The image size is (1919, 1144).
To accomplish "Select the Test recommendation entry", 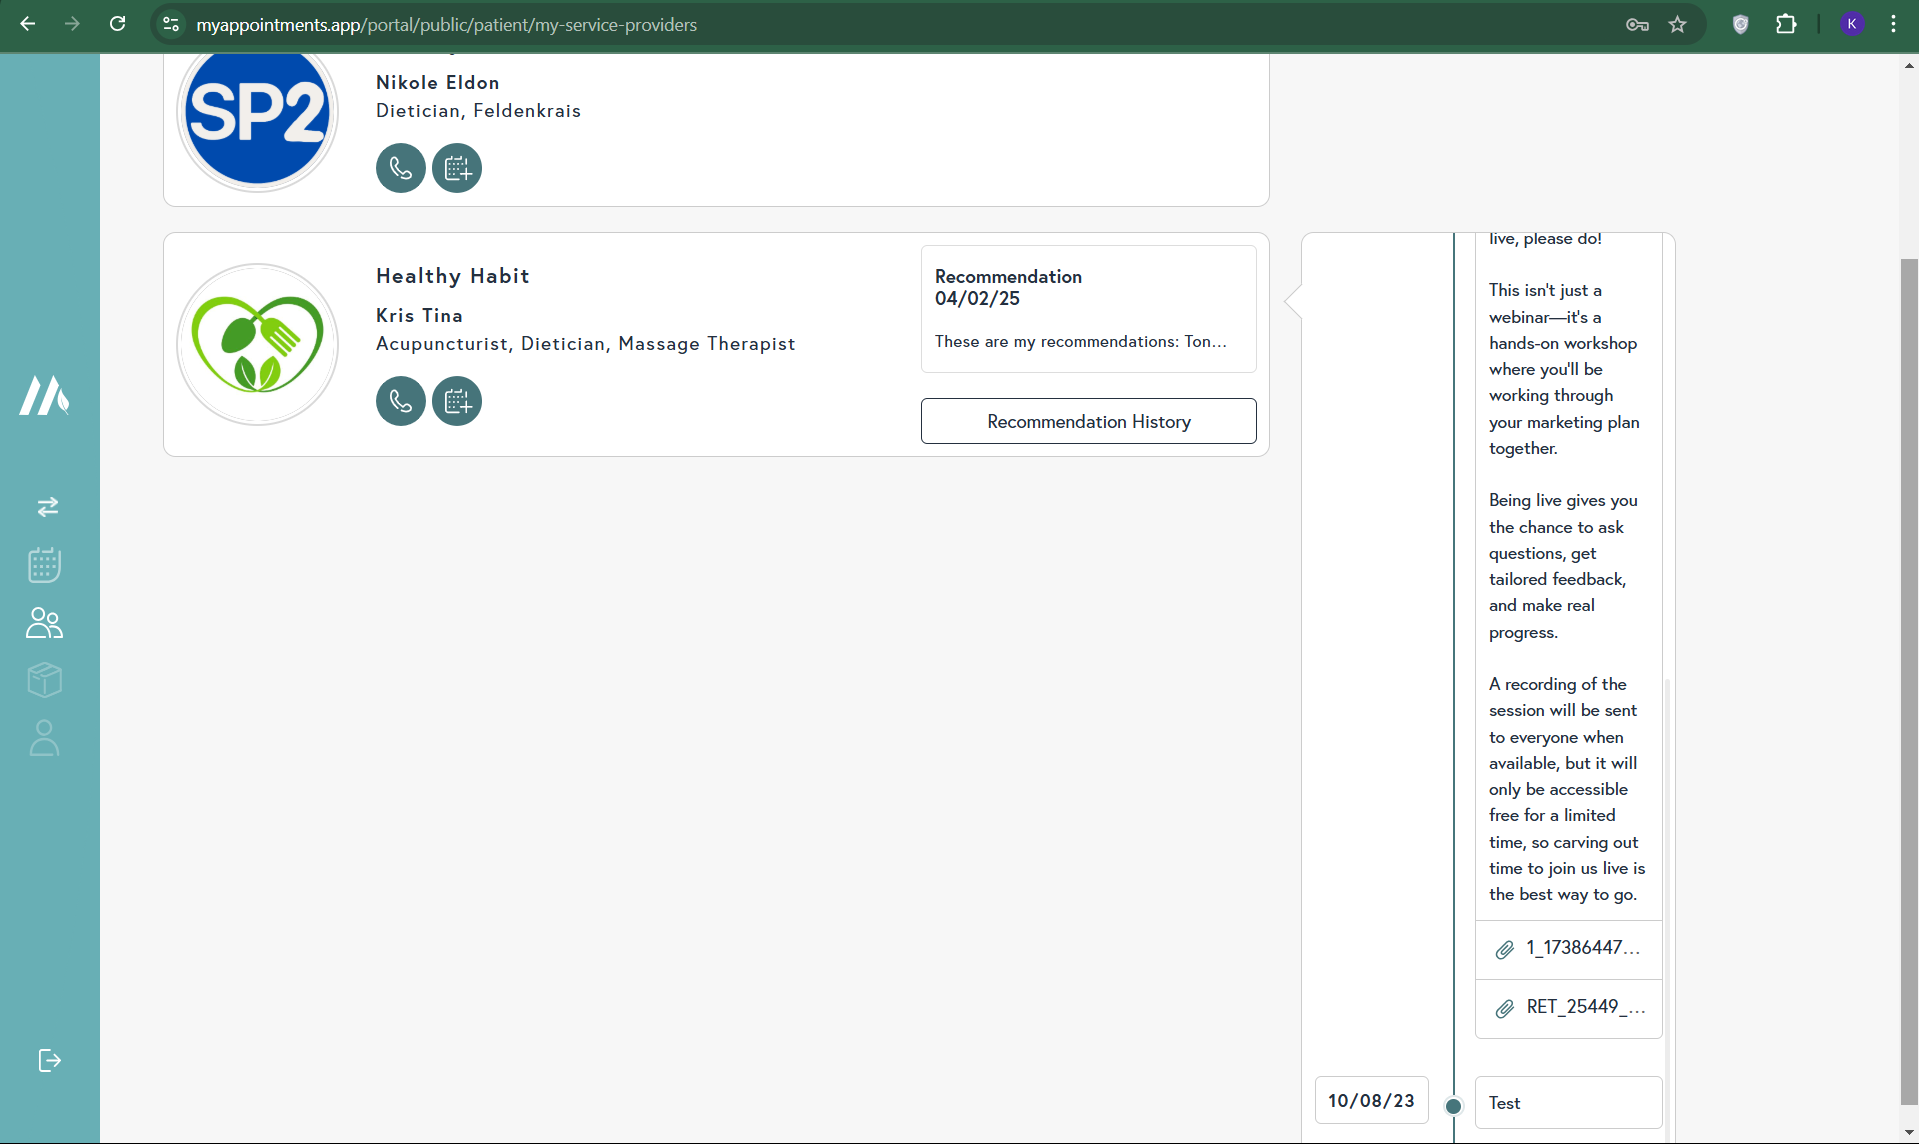I will coord(1568,1103).
